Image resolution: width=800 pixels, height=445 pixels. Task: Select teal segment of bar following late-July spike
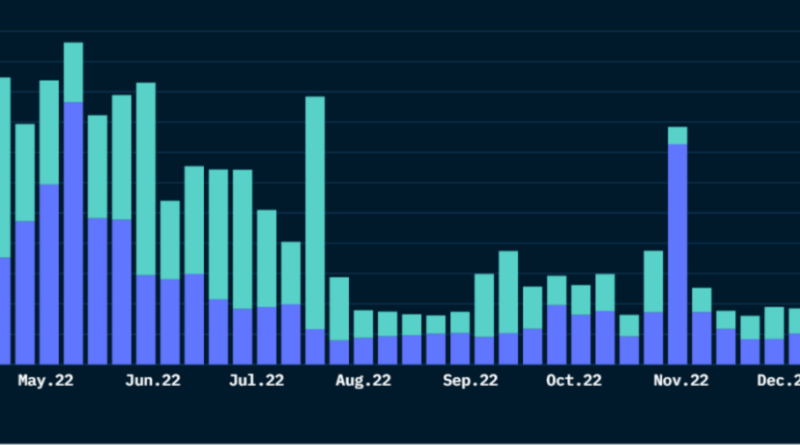point(339,308)
